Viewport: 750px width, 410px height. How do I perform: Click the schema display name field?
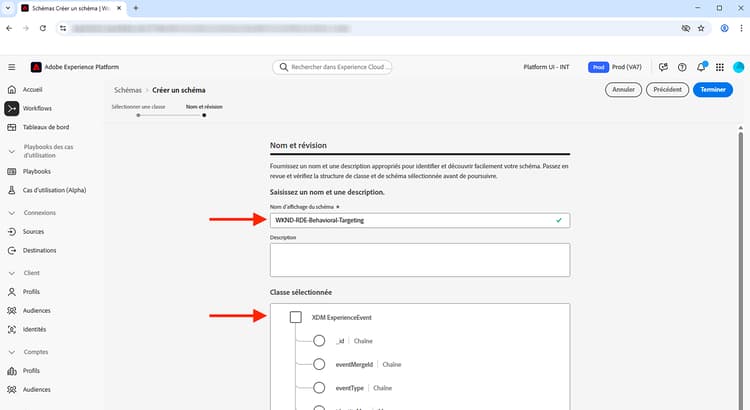click(419, 221)
